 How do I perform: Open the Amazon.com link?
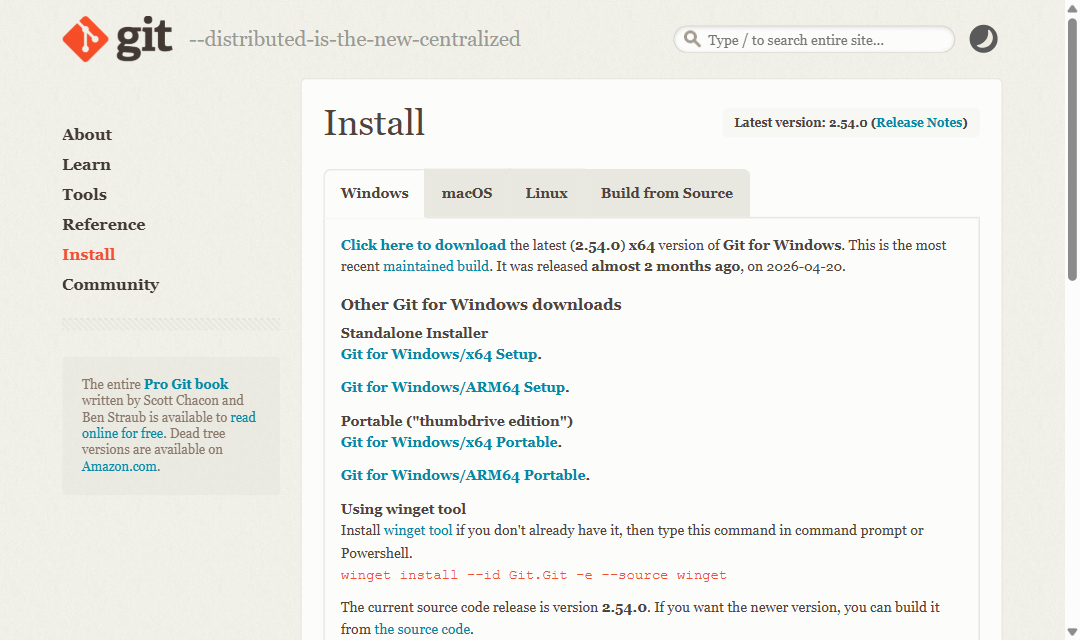tap(119, 466)
